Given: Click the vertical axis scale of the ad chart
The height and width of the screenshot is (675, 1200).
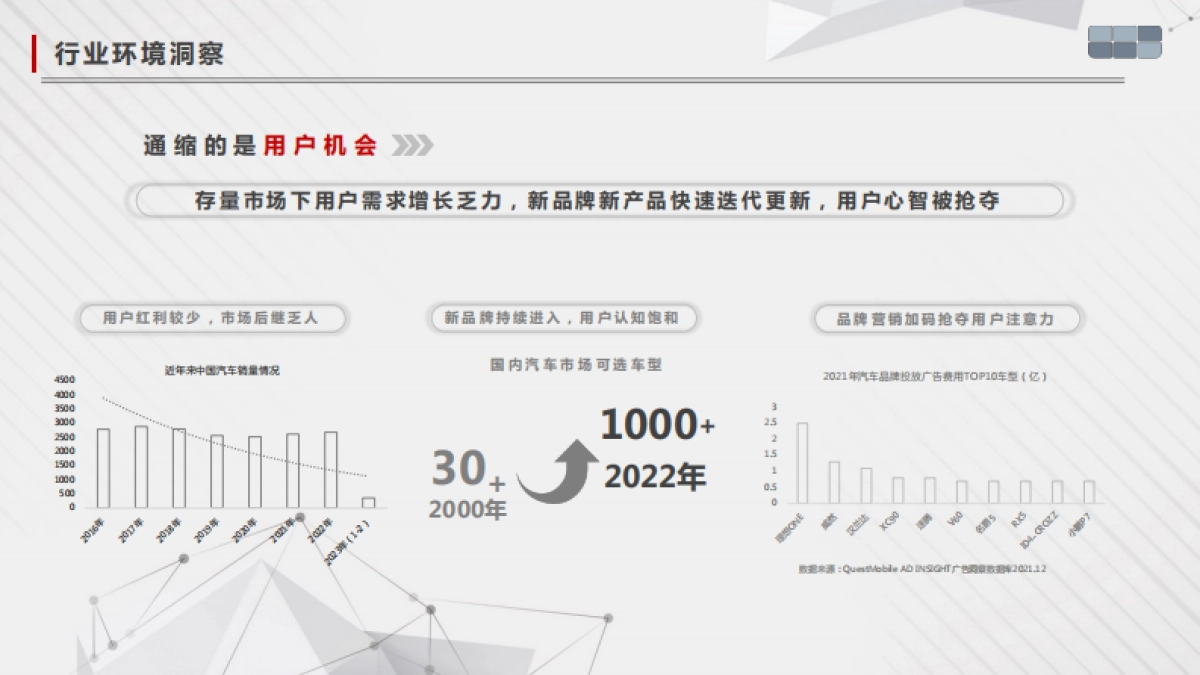Looking at the screenshot, I should click(x=772, y=455).
